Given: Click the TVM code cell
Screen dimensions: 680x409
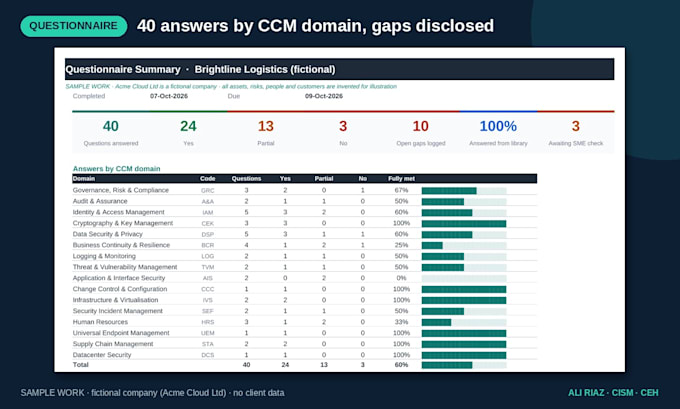Looking at the screenshot, I should (208, 267).
